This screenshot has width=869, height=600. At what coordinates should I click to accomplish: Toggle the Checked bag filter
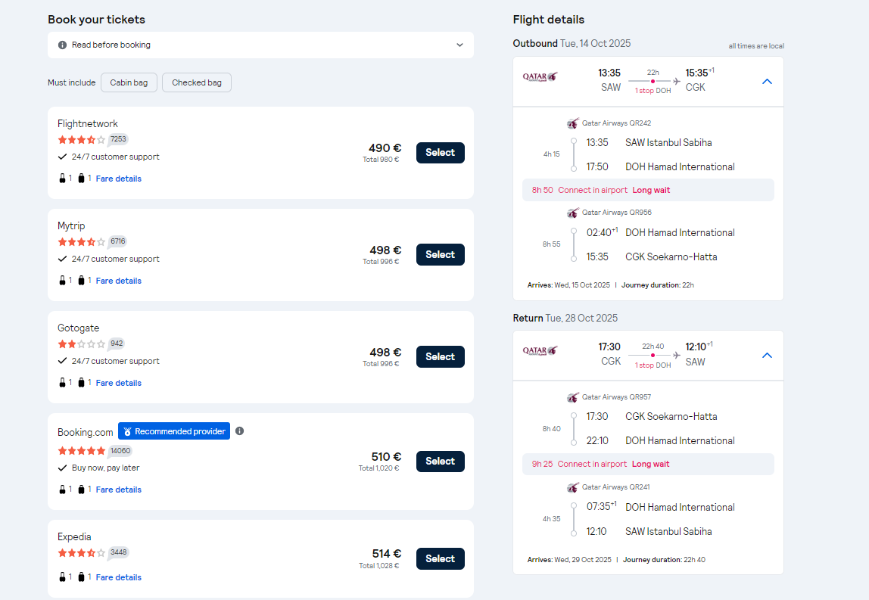197,83
